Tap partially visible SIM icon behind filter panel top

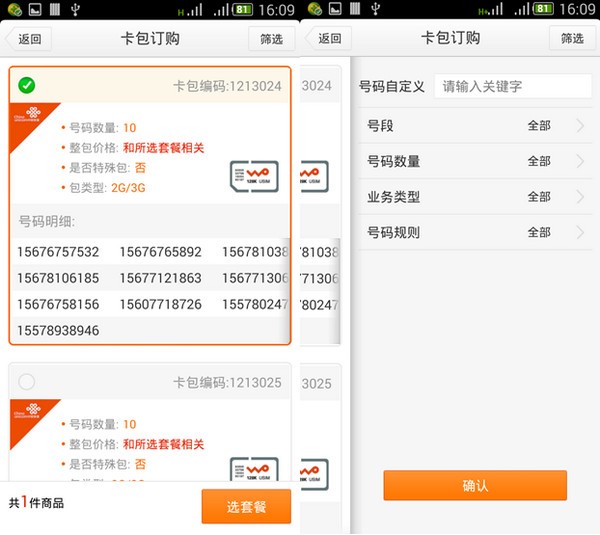pyautogui.click(x=314, y=176)
